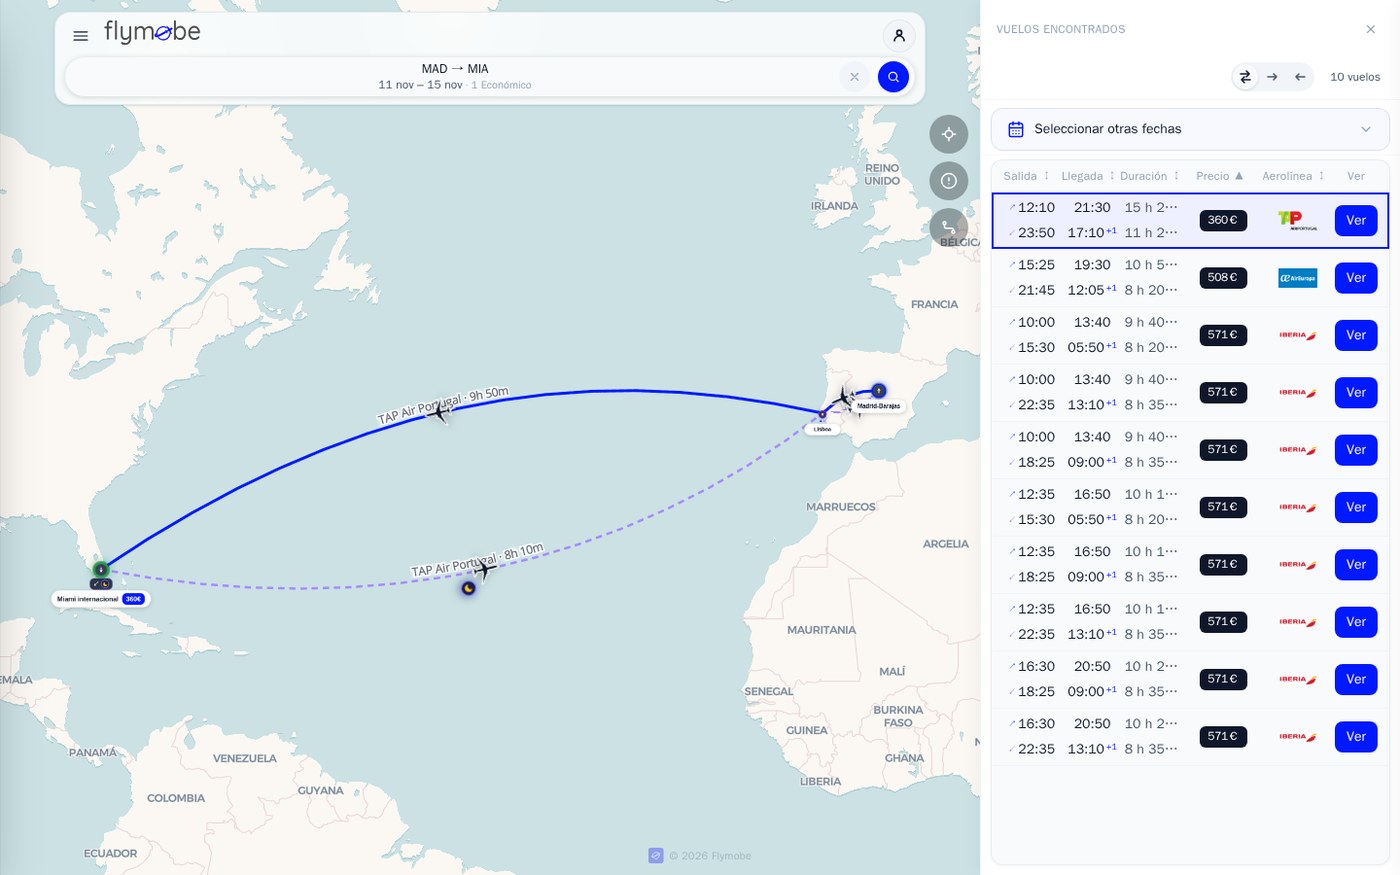Select the Miami internacional airport label
This screenshot has width=1400, height=875.
point(100,599)
